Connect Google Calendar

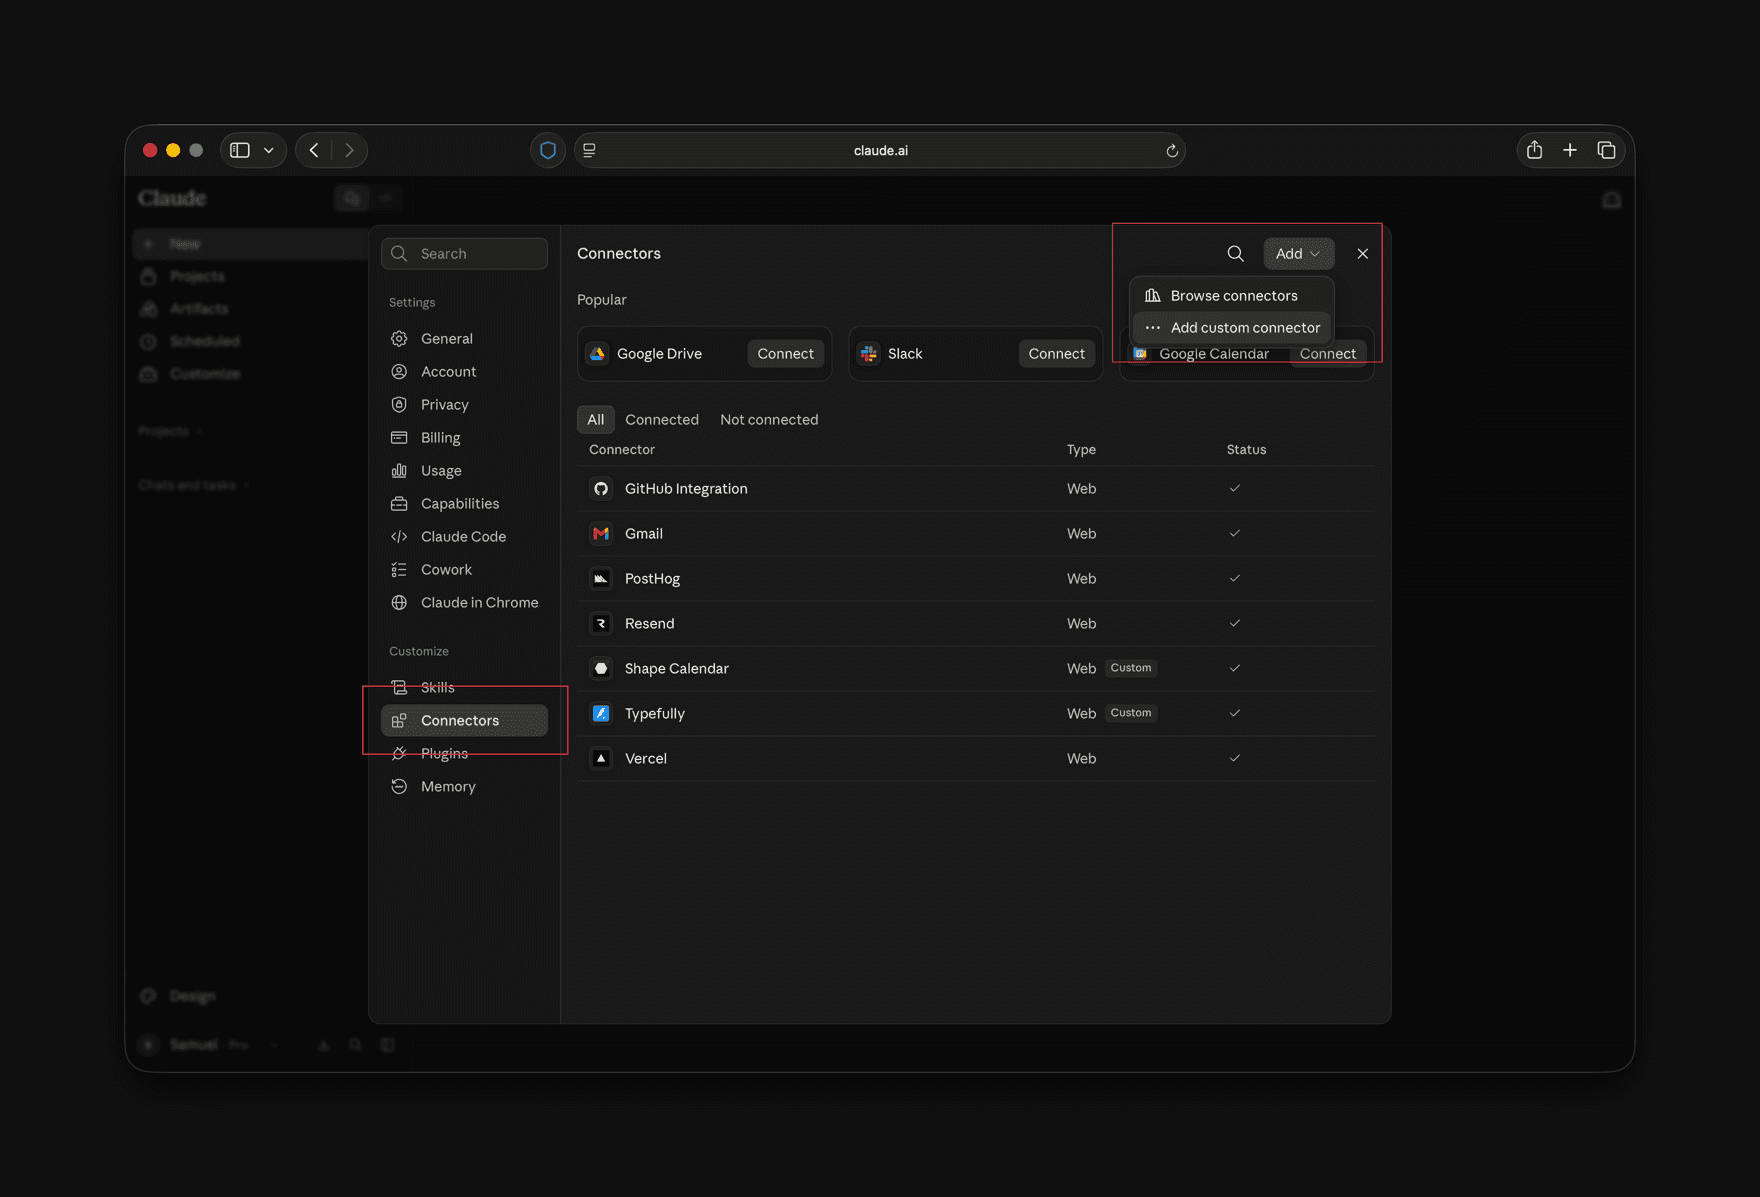1327,354
